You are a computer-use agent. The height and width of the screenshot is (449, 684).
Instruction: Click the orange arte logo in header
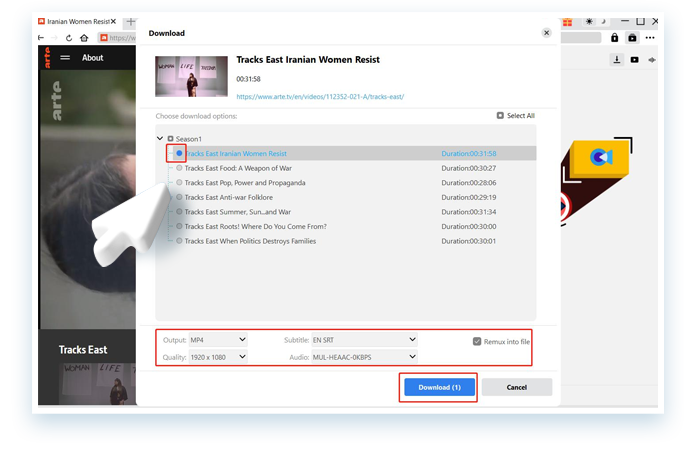pos(47,58)
